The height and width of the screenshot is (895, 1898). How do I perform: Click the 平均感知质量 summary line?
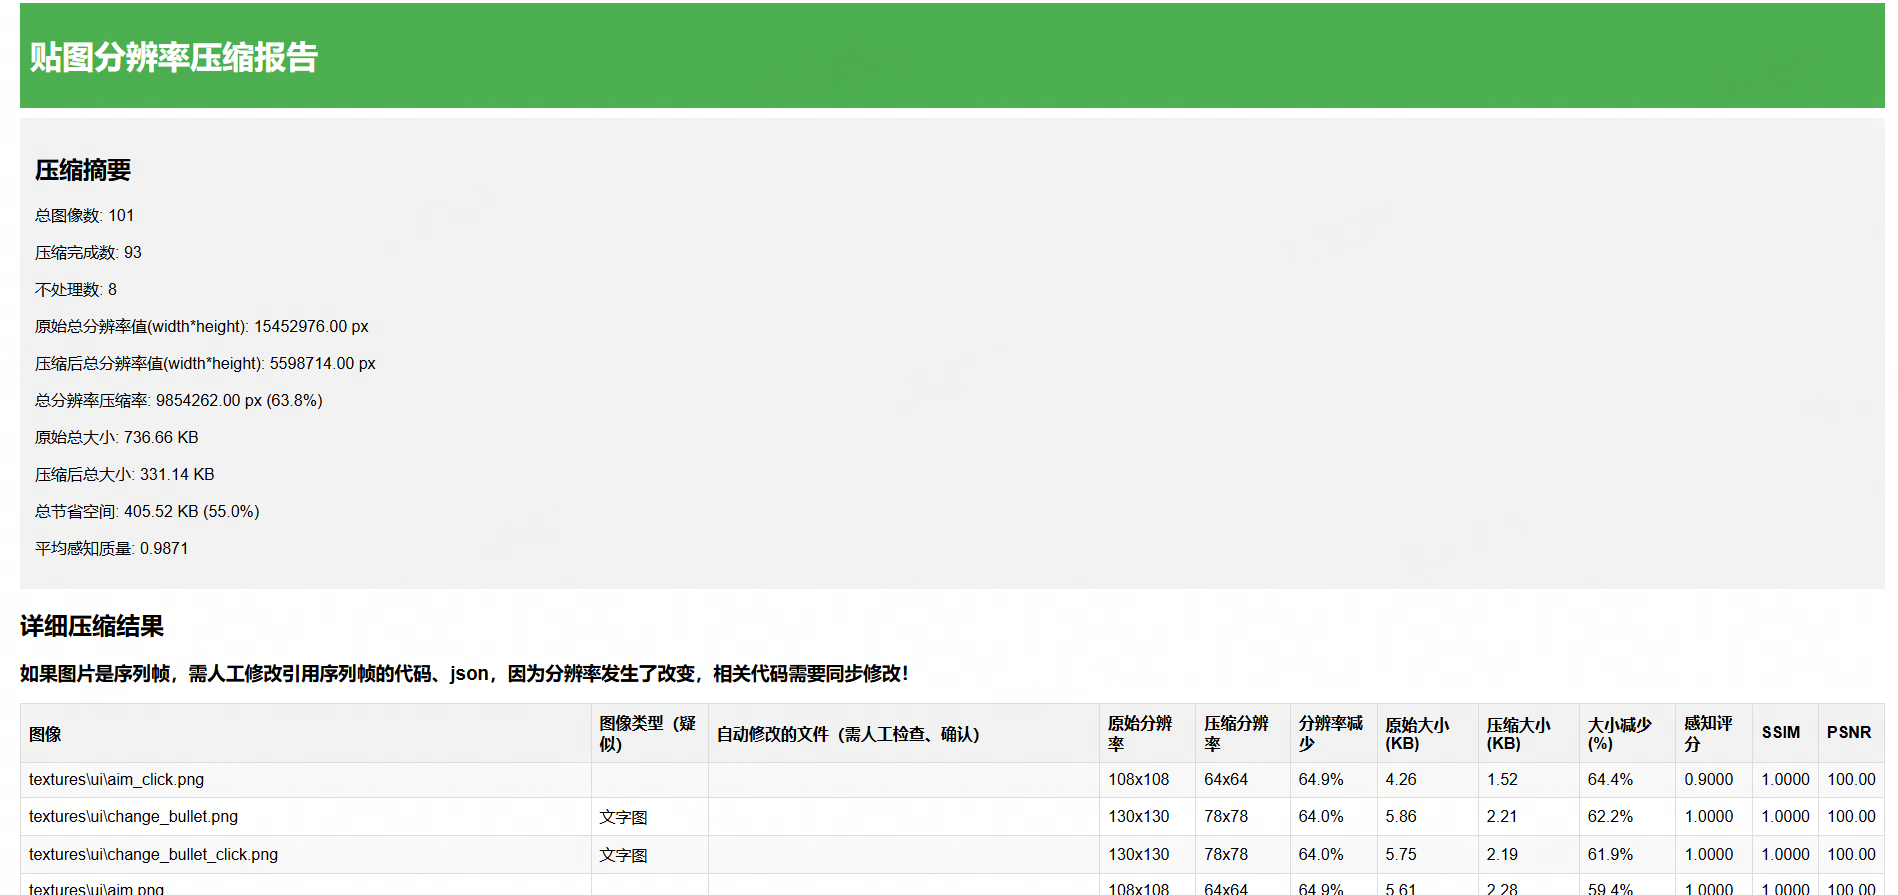point(111,549)
